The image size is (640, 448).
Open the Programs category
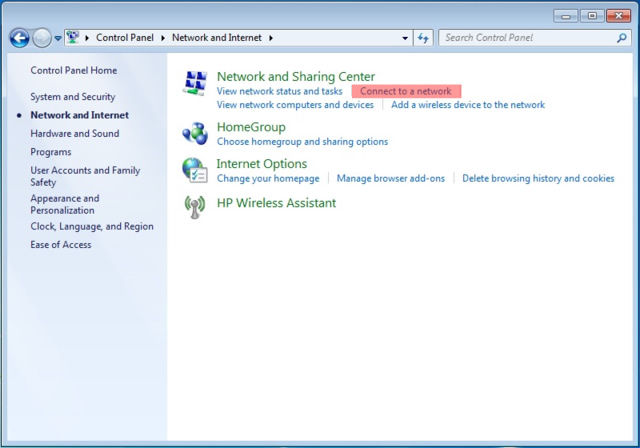(51, 152)
